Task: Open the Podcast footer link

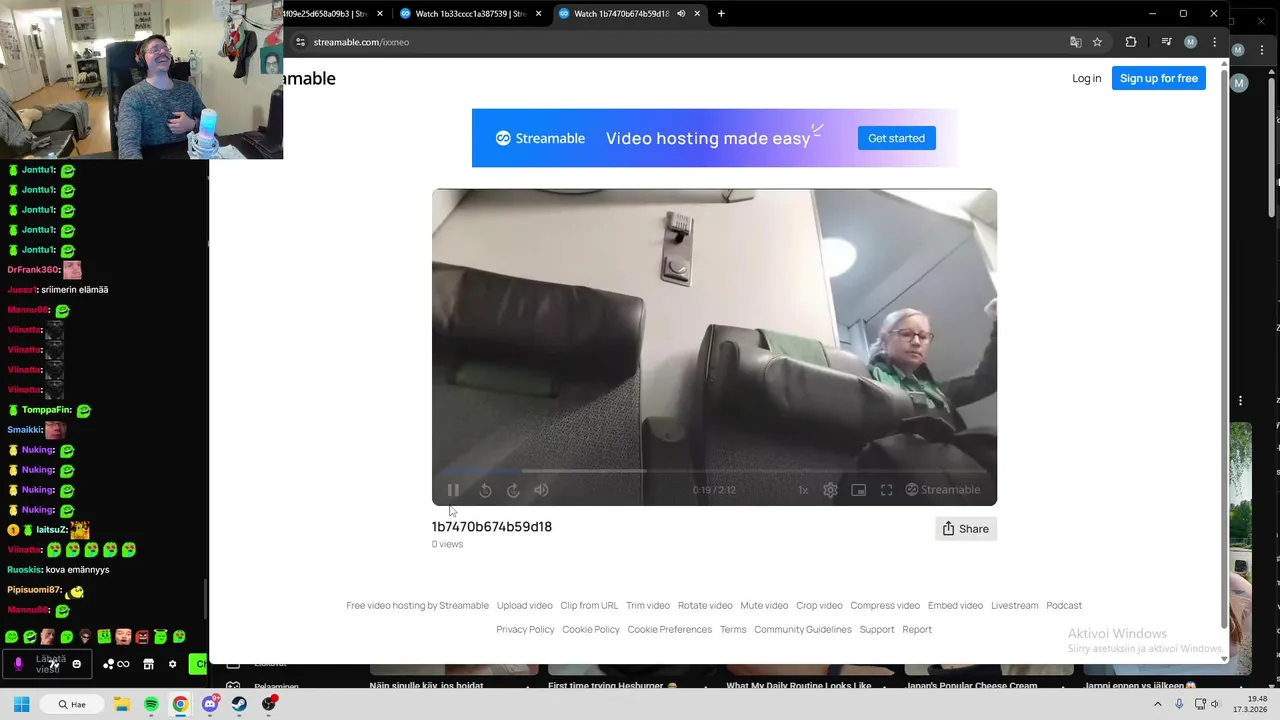Action: (1064, 605)
